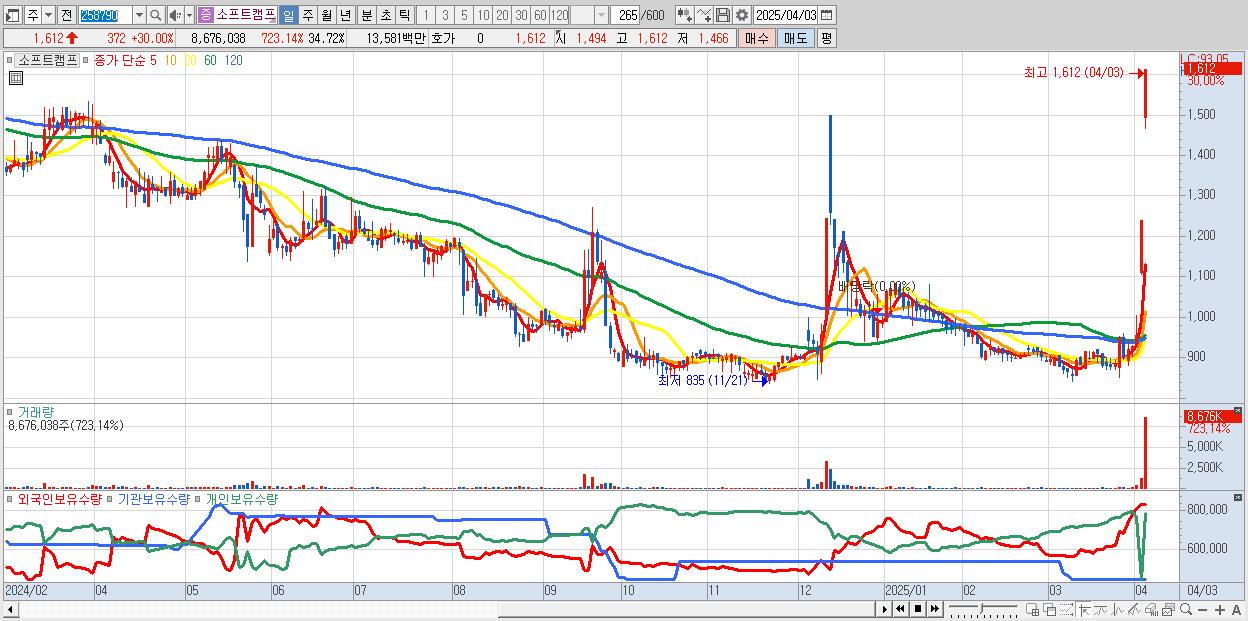1248x621 pixels.
Task: Click the stop square replay button
Action: (918, 609)
